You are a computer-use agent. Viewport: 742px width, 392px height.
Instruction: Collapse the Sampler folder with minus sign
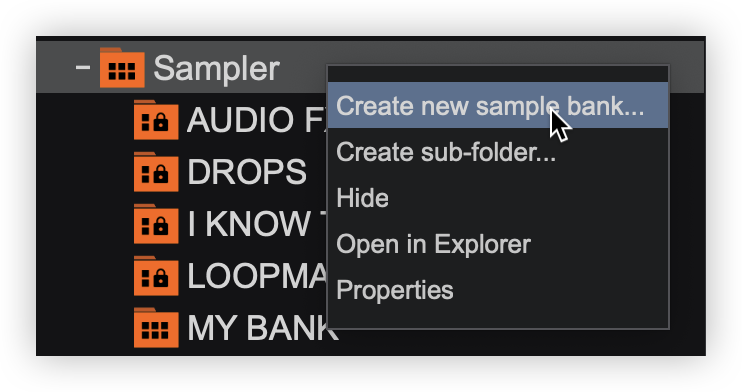coord(83,68)
